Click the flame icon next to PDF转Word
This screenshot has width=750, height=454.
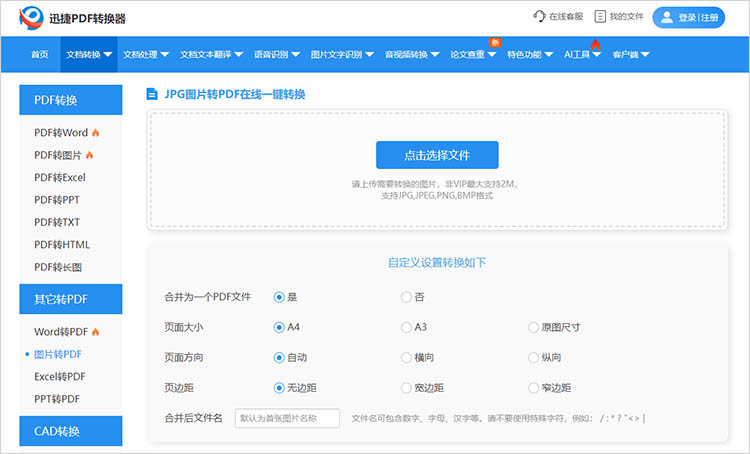(x=95, y=133)
